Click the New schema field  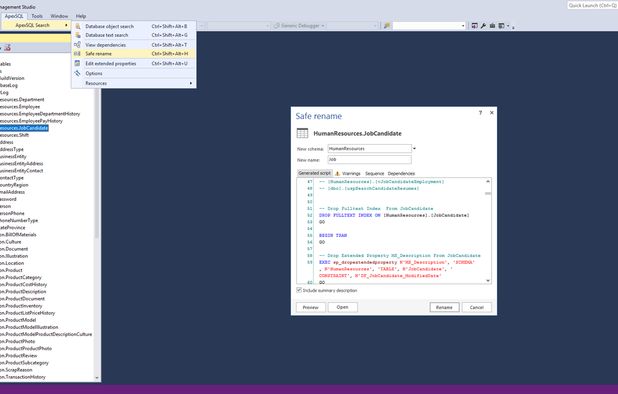pos(369,149)
